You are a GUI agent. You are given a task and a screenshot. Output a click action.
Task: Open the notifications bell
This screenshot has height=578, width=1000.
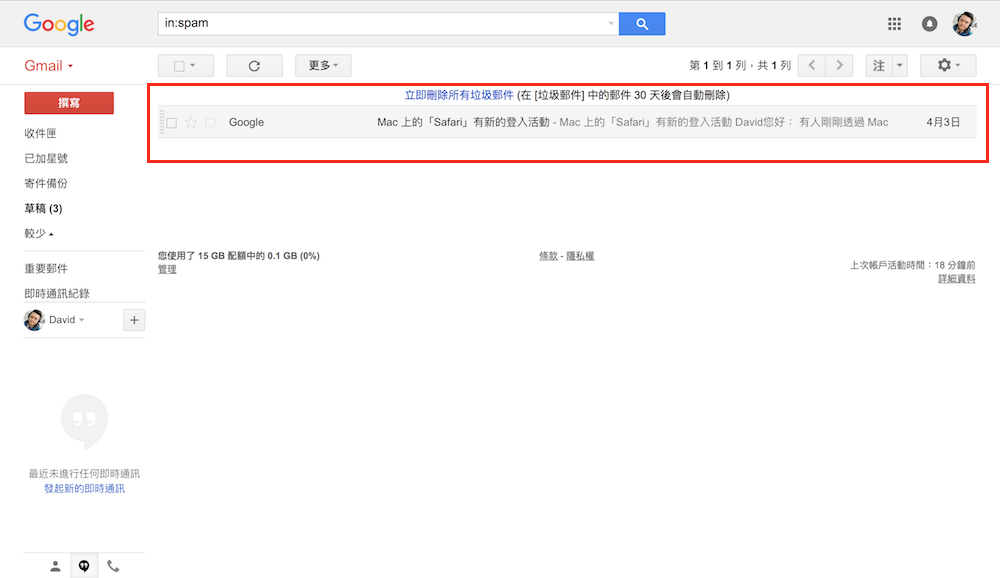tap(929, 24)
